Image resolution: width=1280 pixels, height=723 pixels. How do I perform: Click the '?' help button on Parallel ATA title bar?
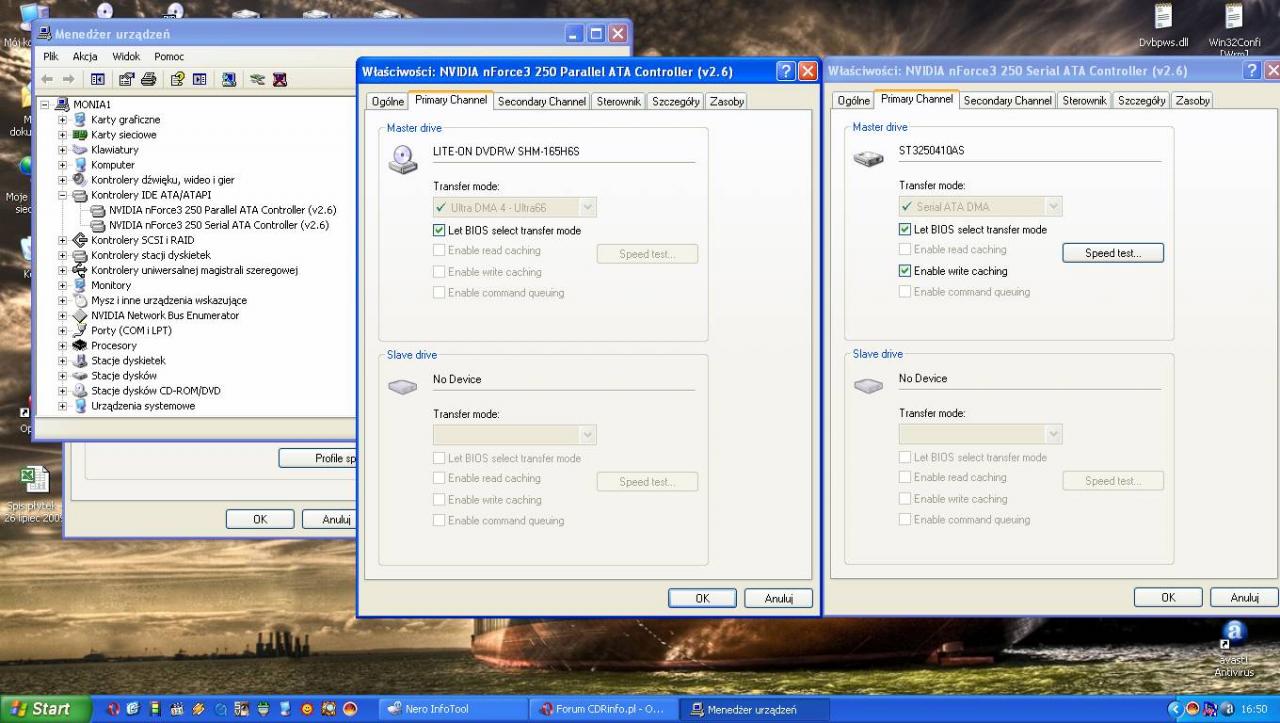coord(786,71)
